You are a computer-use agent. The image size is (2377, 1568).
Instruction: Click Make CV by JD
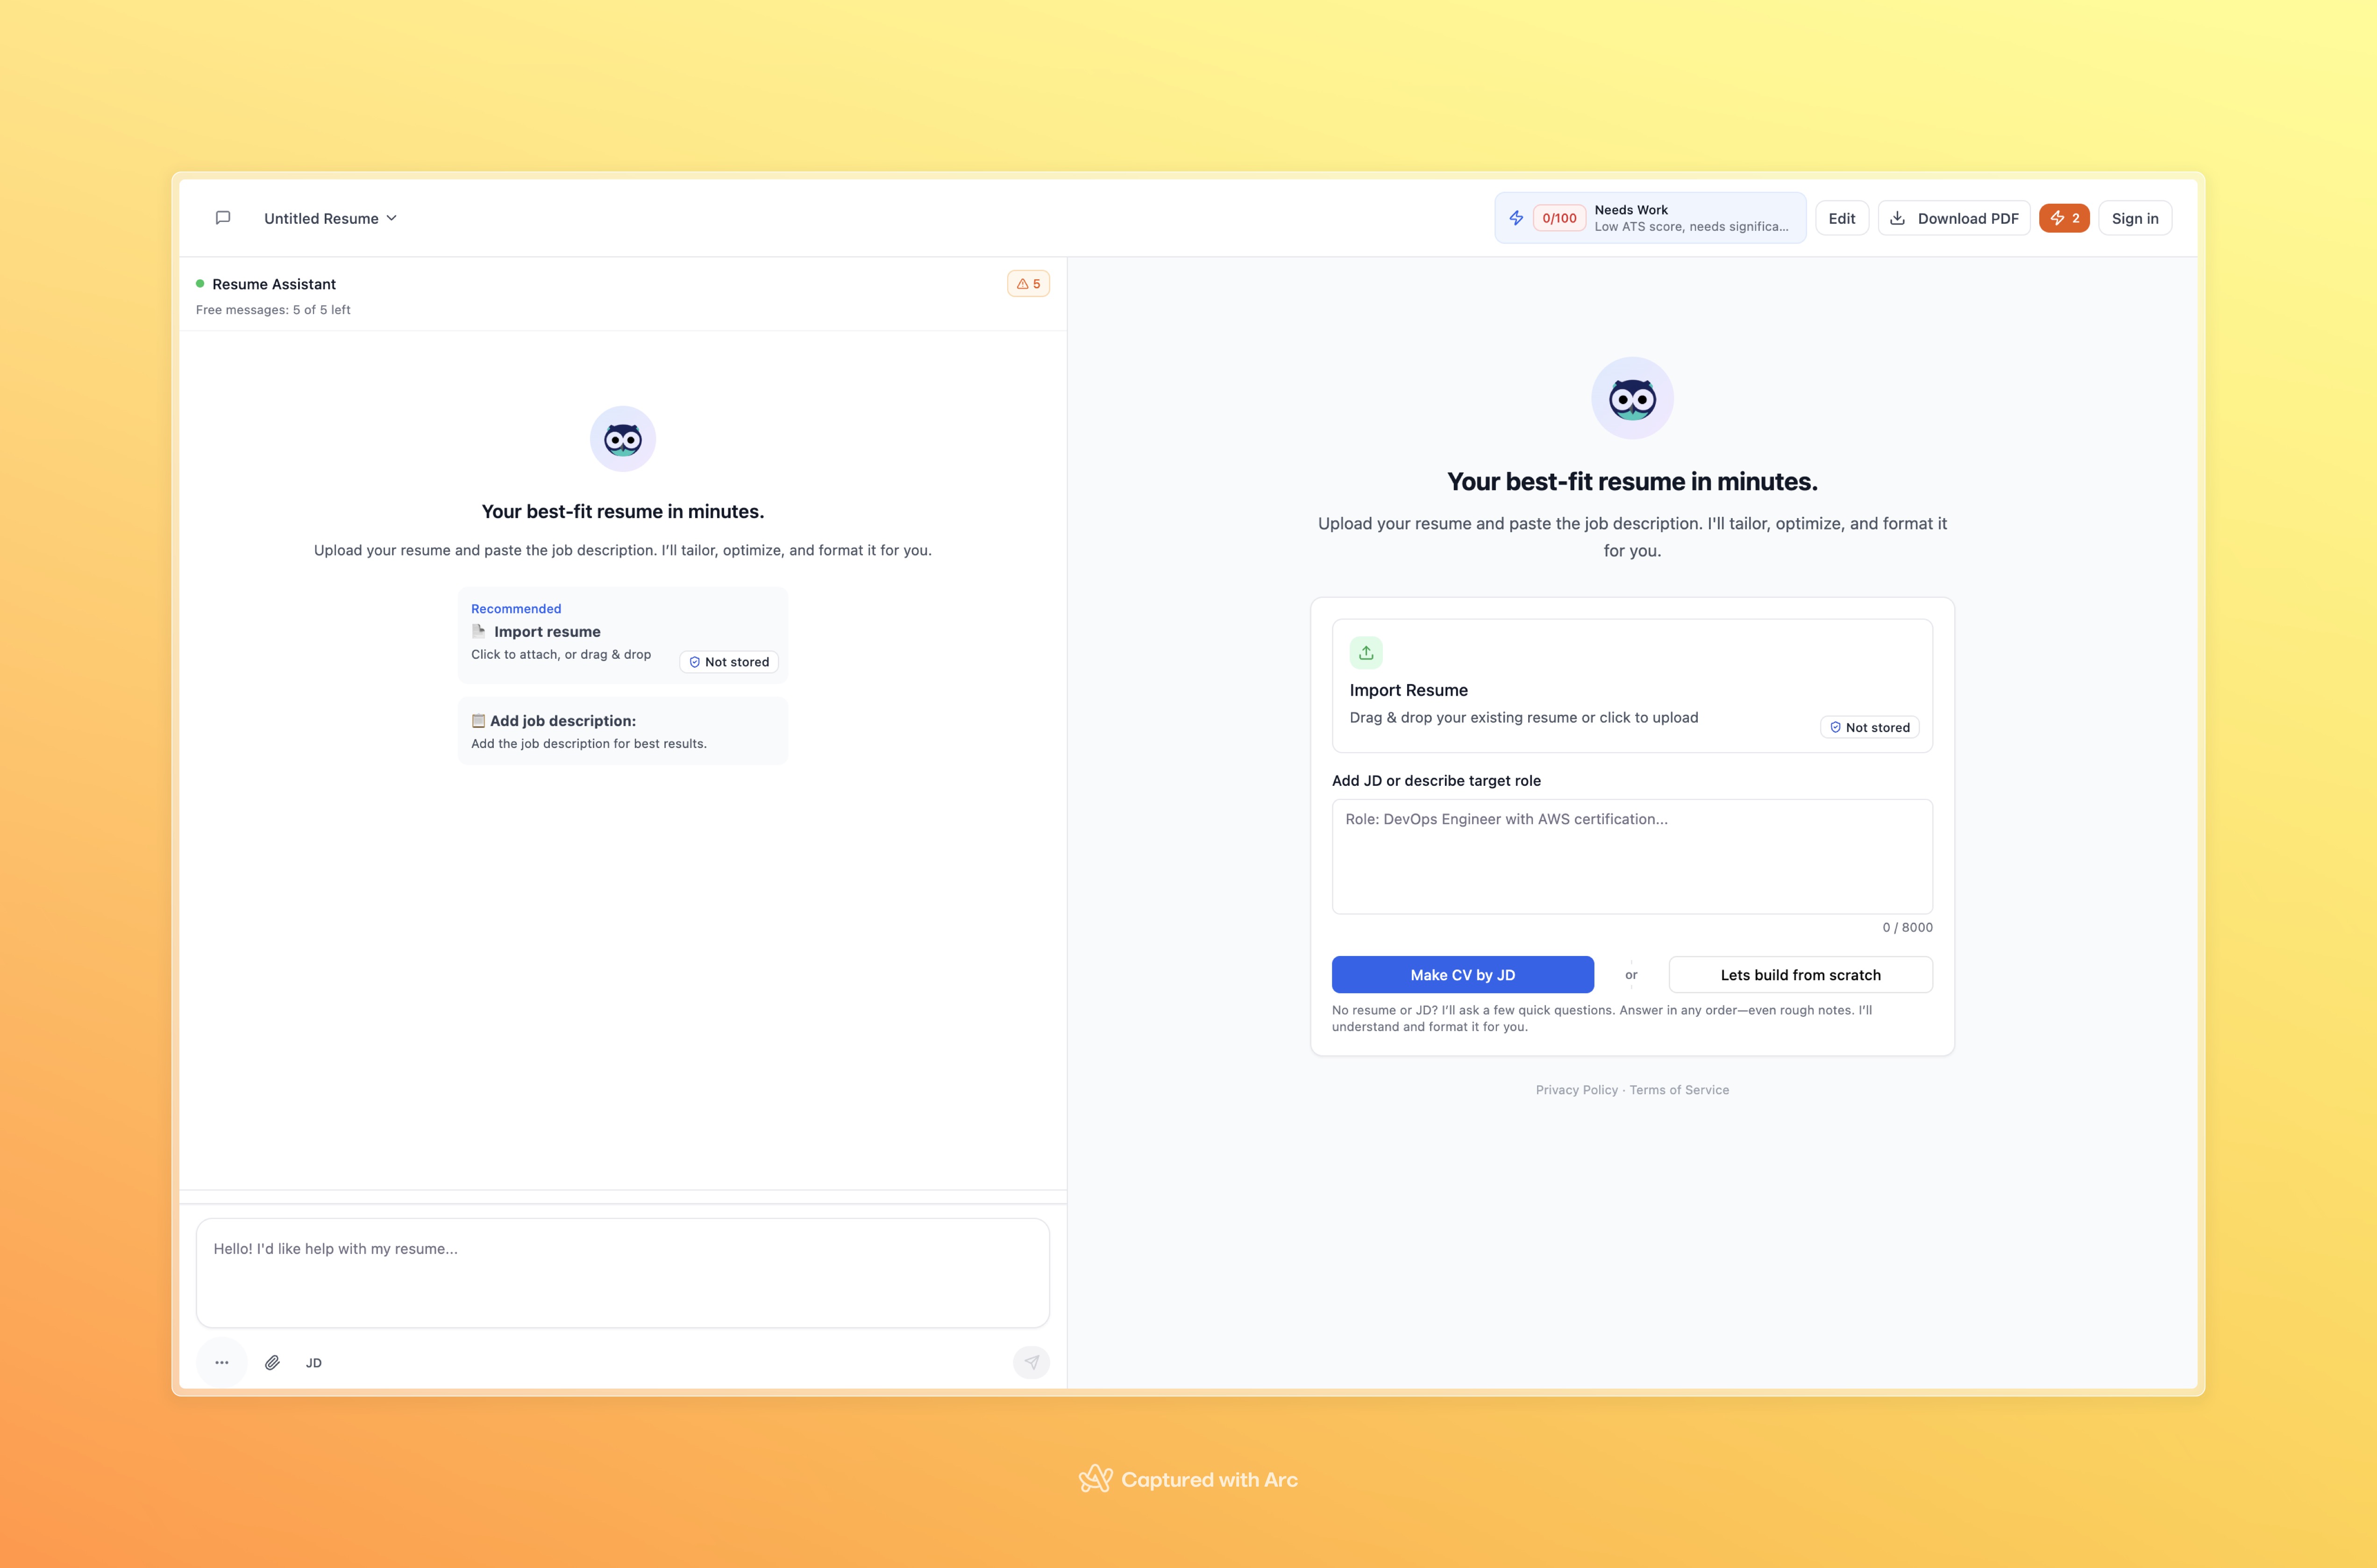1463,974
